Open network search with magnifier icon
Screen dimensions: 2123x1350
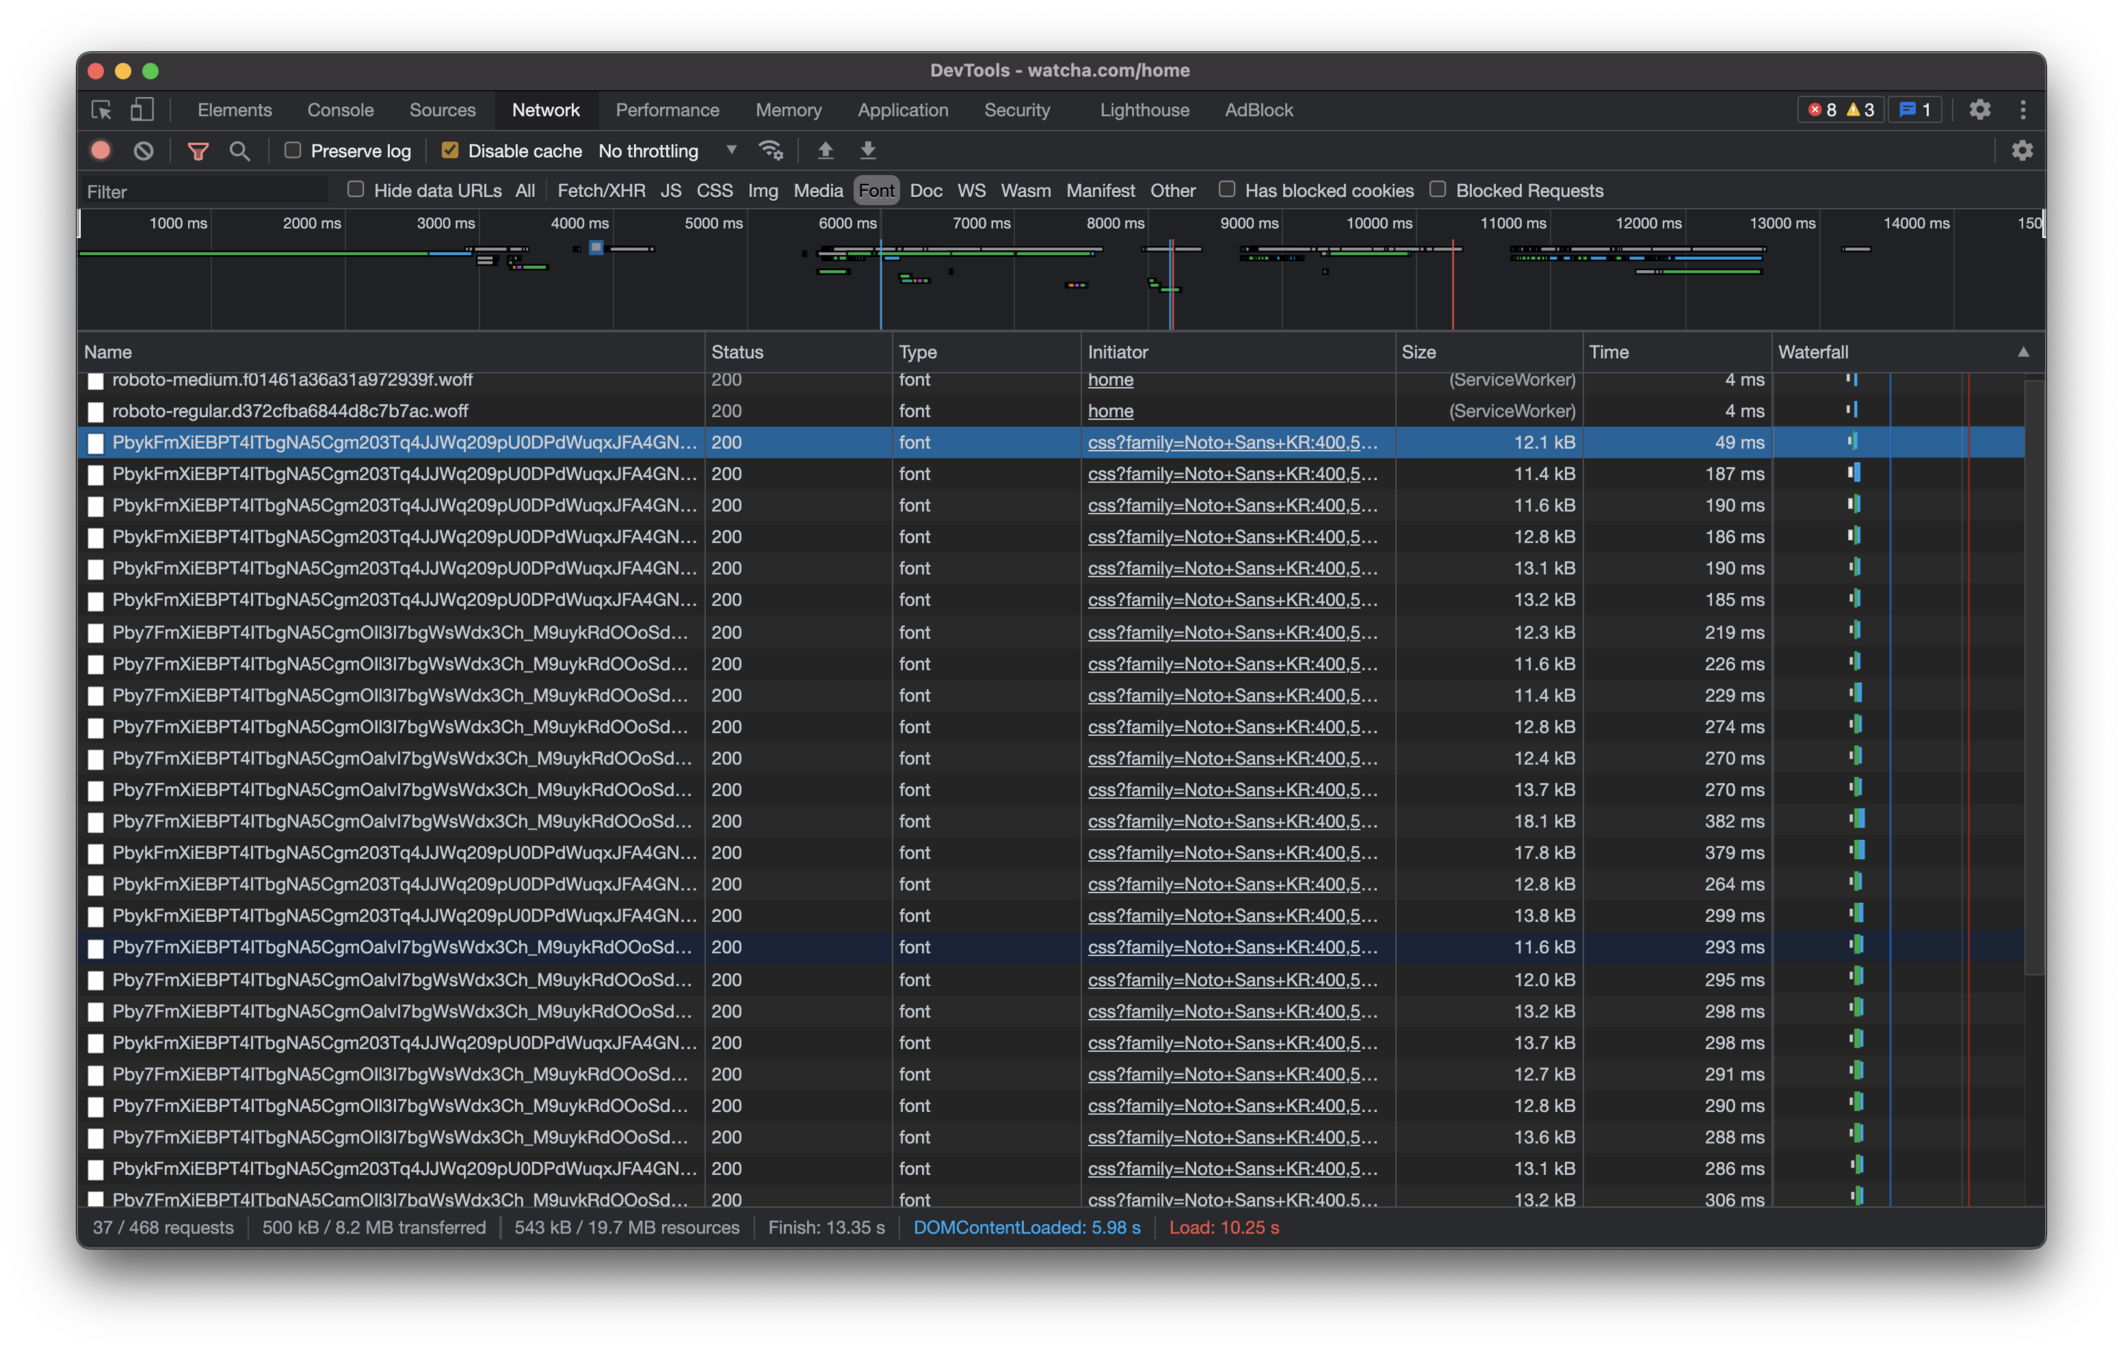click(x=239, y=151)
